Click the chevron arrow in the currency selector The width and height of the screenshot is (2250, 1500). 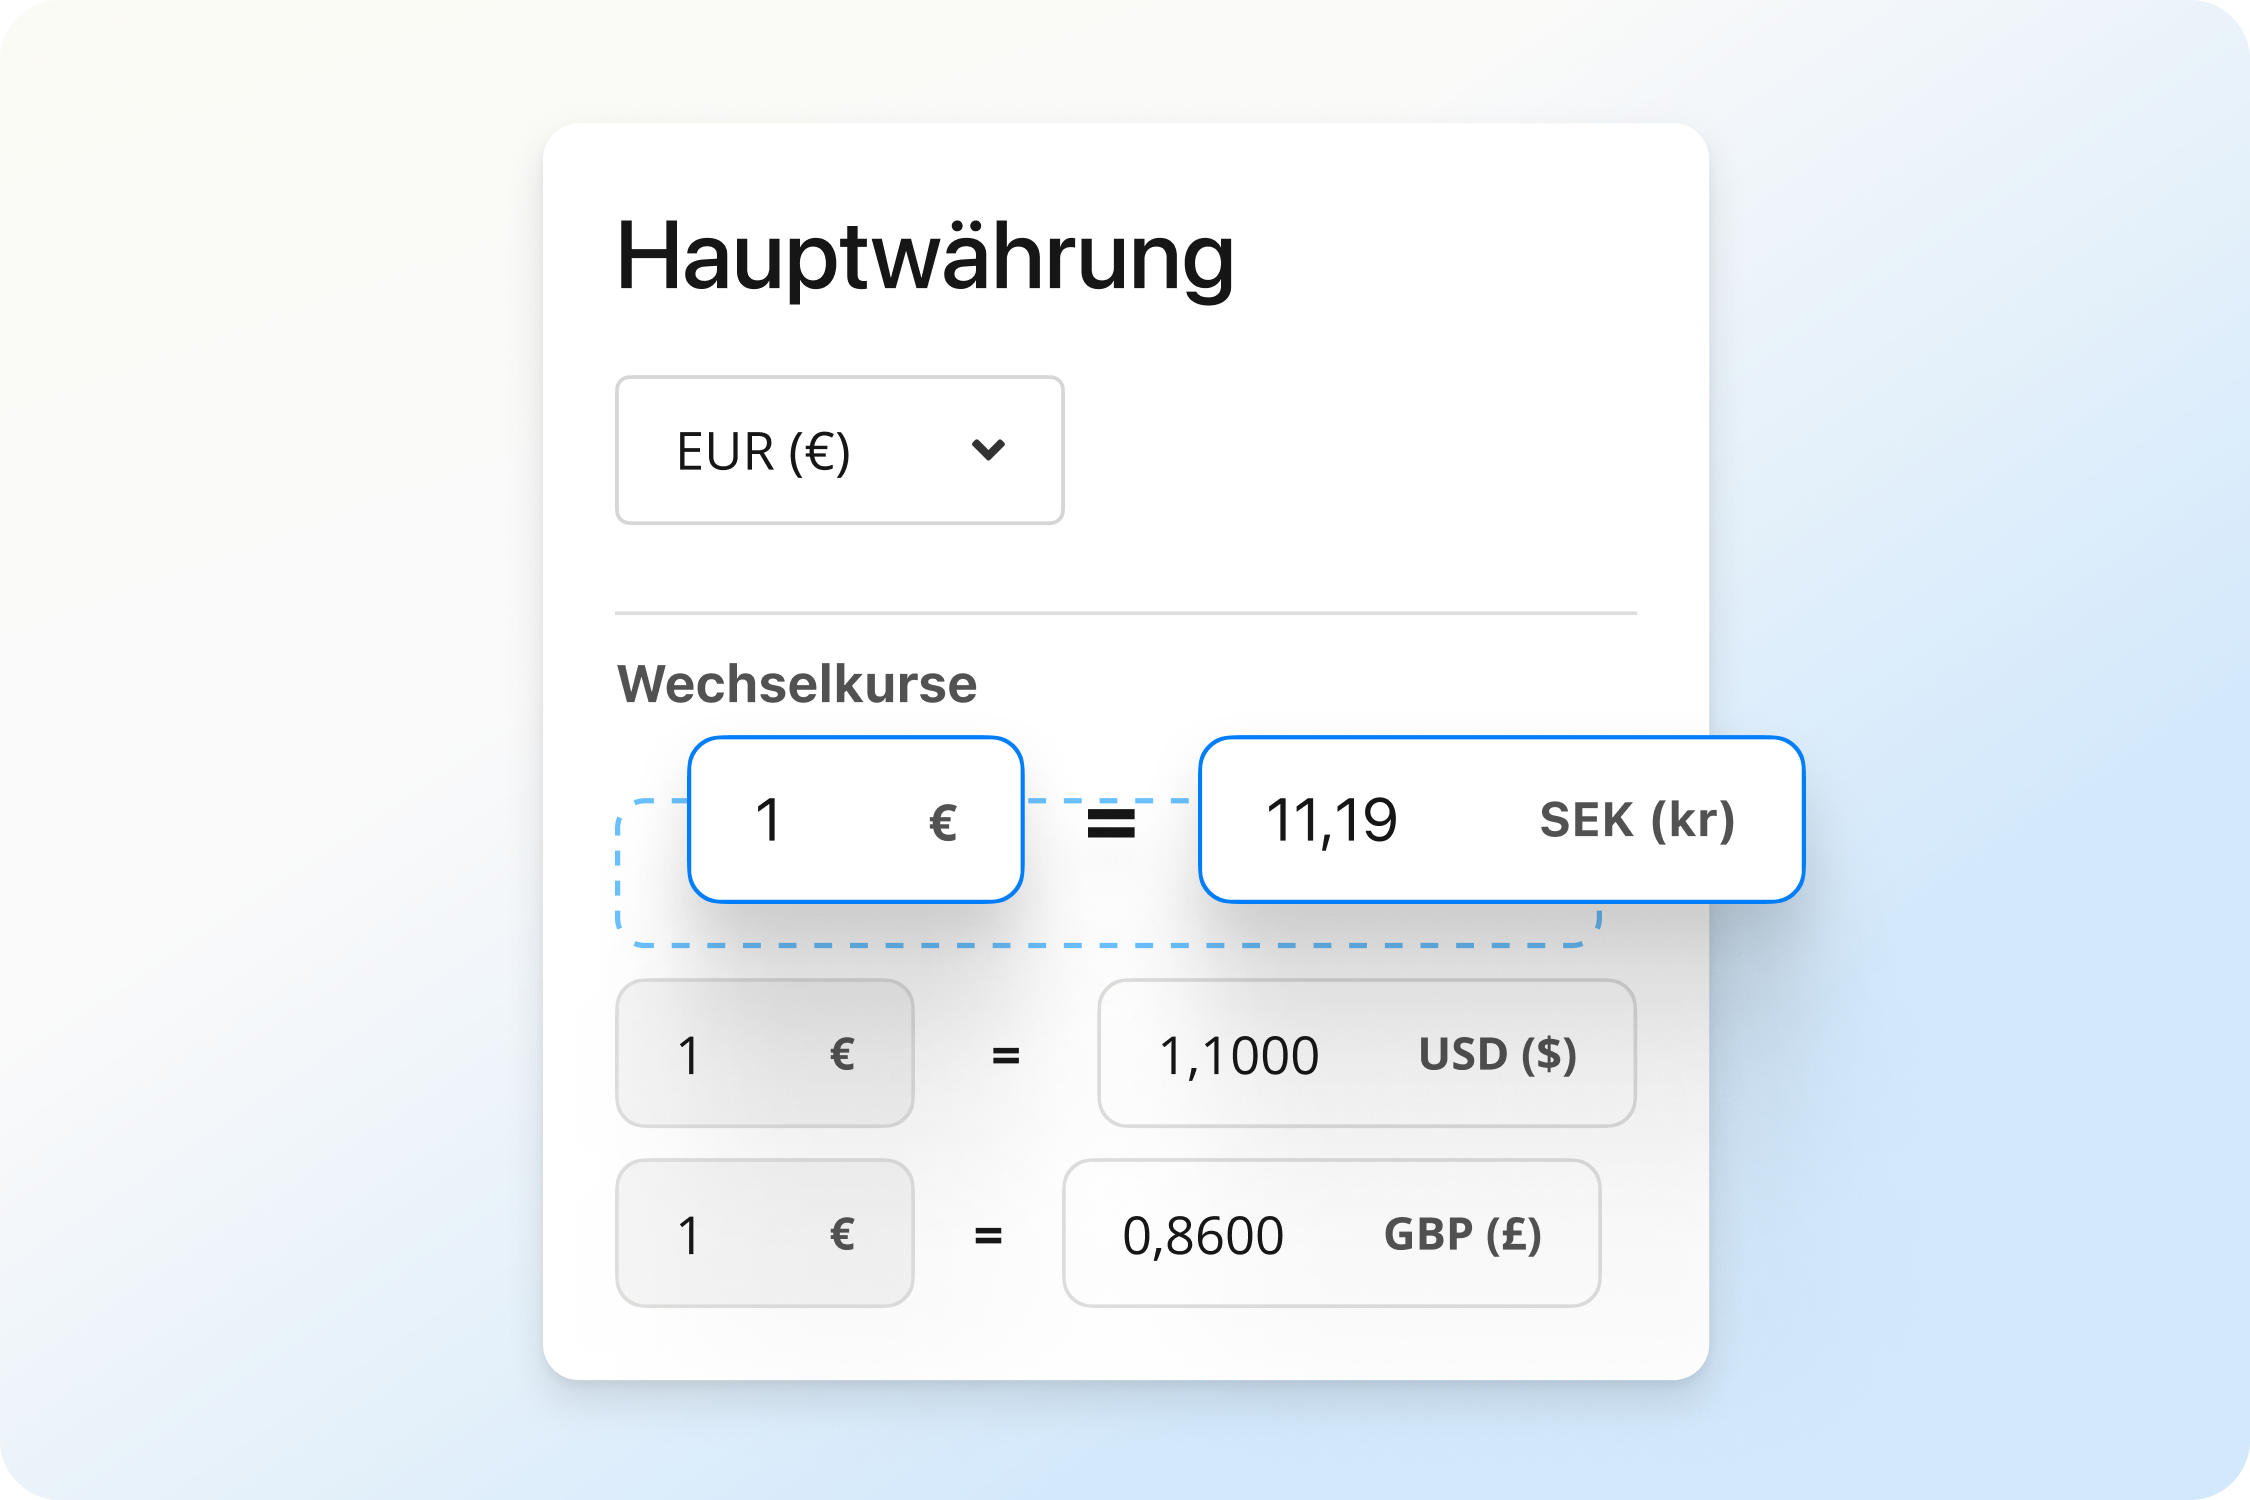point(988,450)
